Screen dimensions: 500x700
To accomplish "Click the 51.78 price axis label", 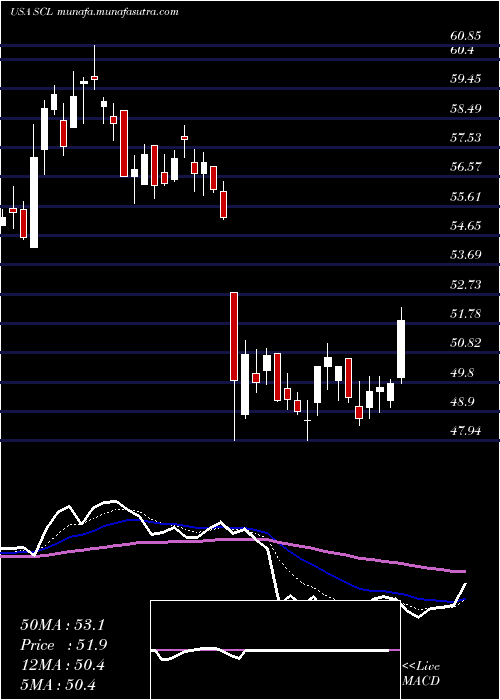I will (x=466, y=314).
